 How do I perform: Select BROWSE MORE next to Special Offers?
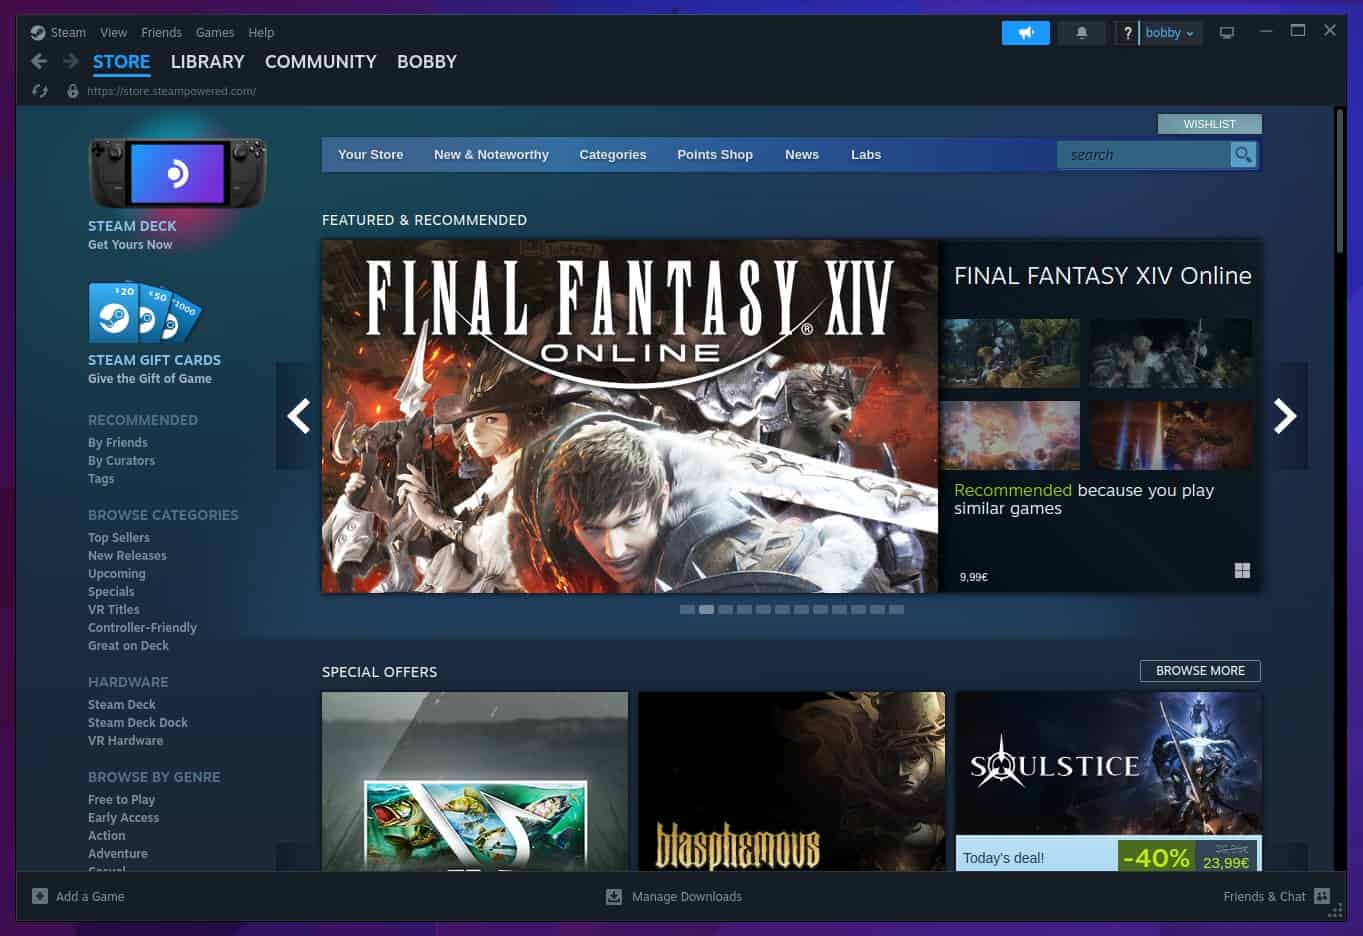tap(1200, 670)
